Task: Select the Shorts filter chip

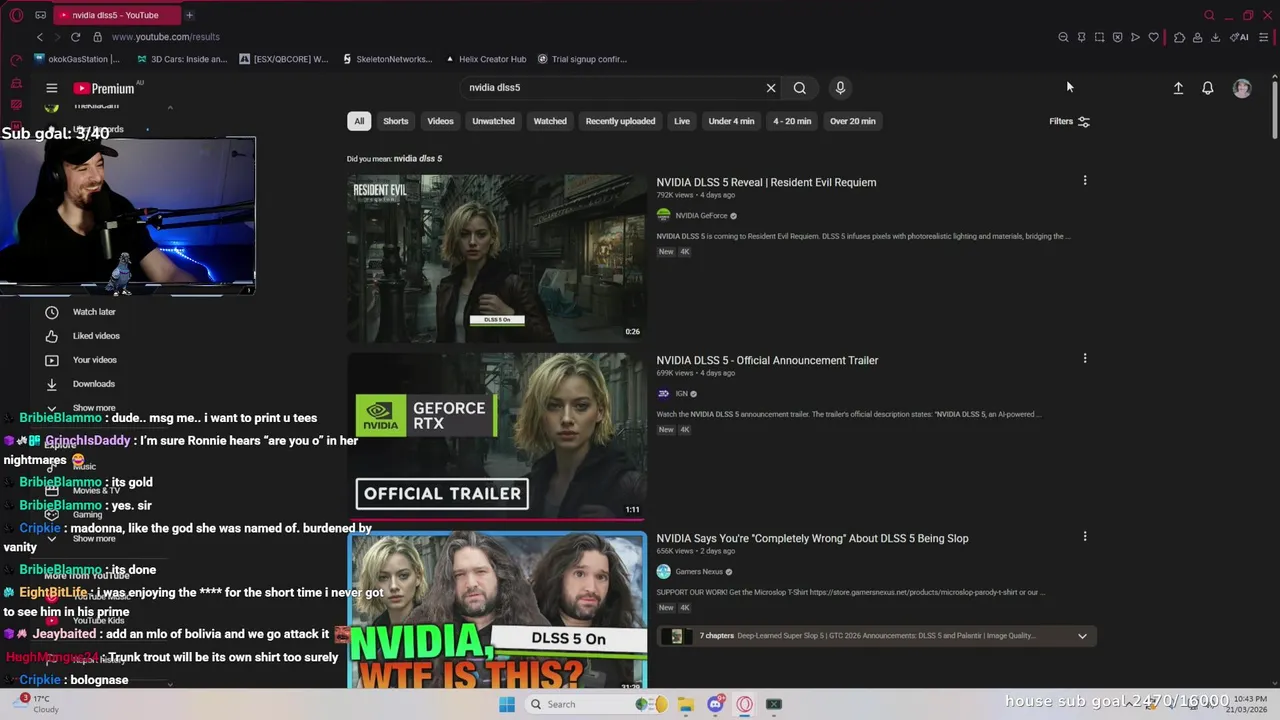Action: [396, 121]
